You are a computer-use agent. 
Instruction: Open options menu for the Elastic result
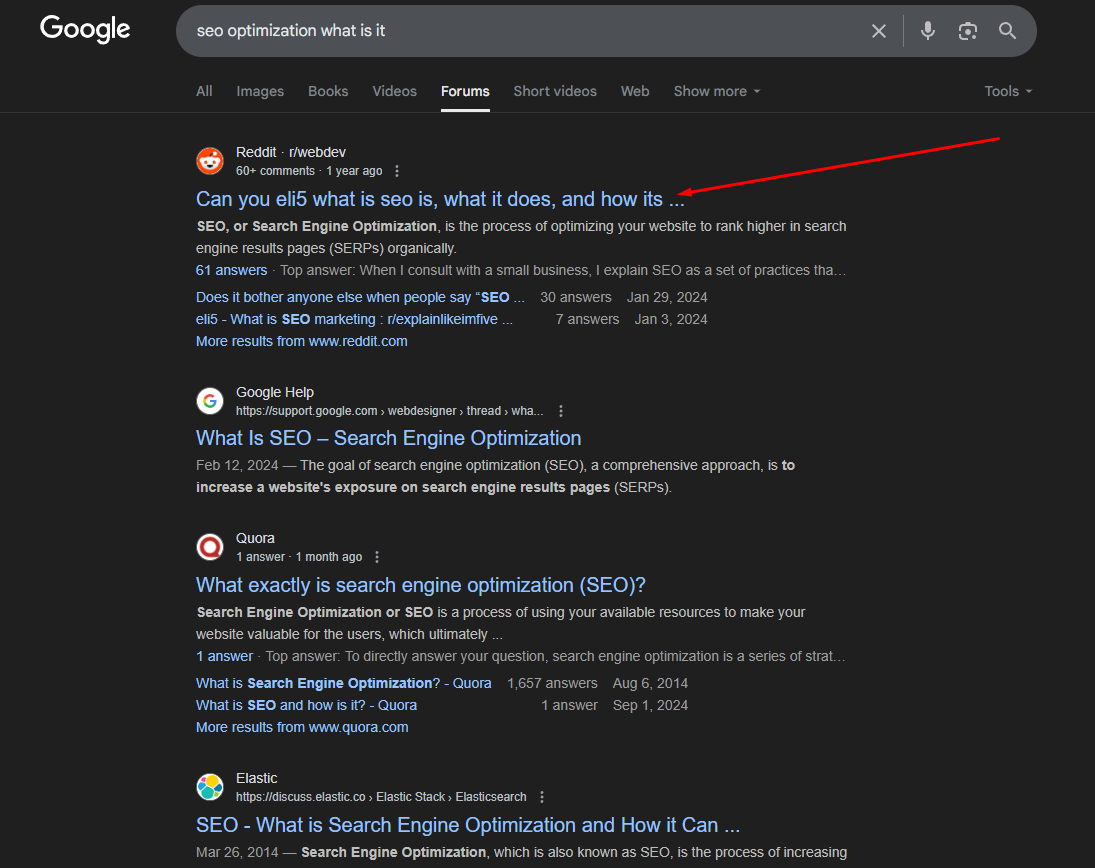pyautogui.click(x=541, y=797)
